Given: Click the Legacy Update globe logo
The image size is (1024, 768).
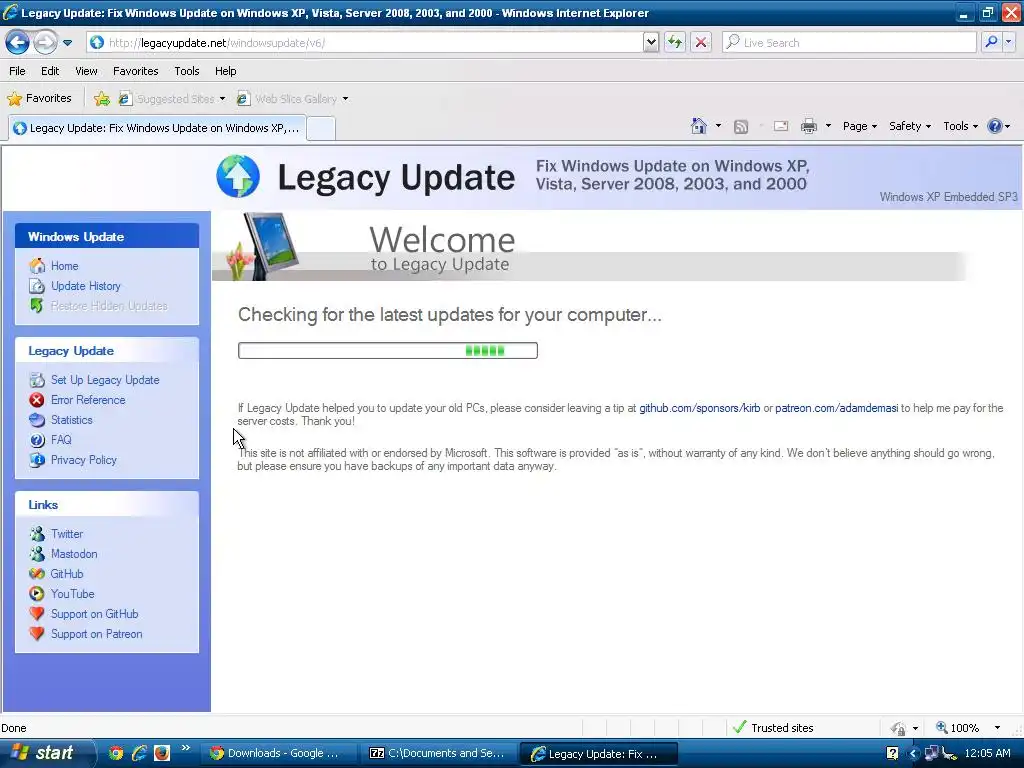Looking at the screenshot, I should (238, 176).
